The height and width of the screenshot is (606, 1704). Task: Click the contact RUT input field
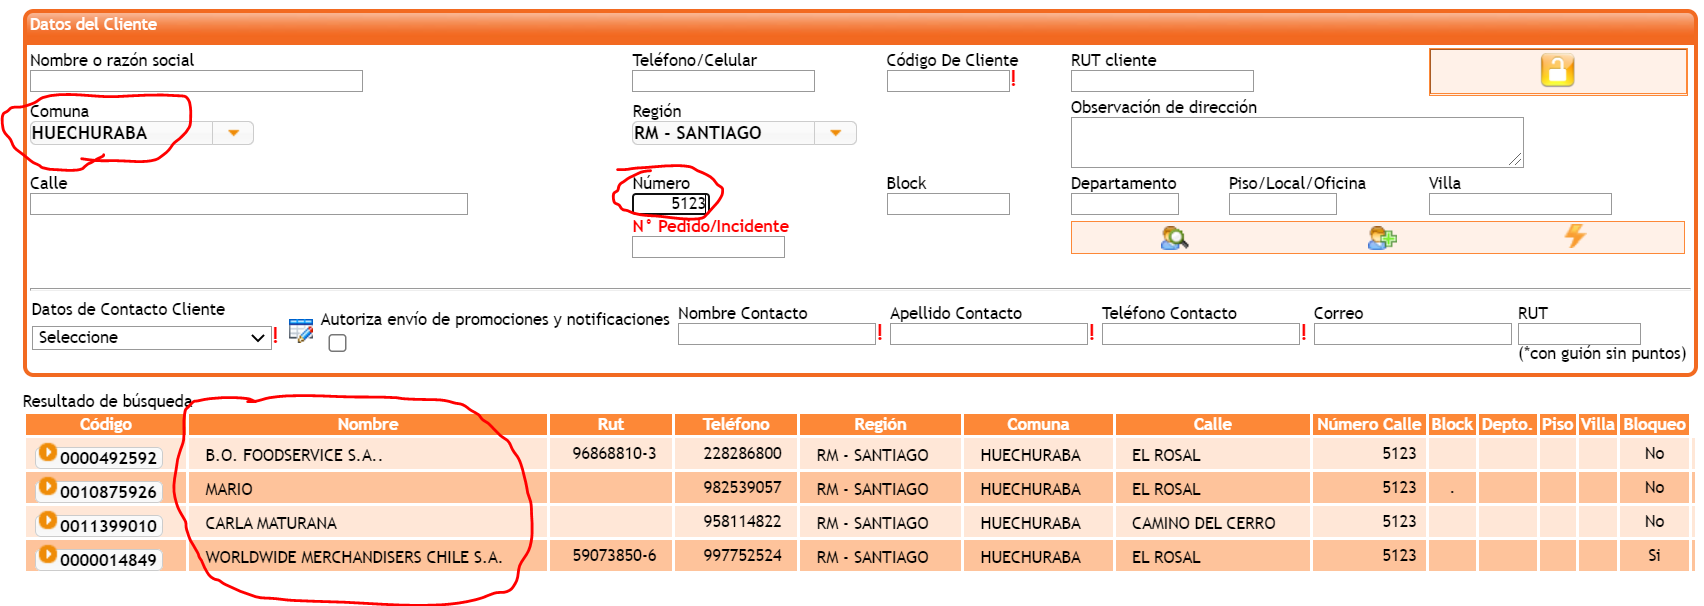(1579, 334)
